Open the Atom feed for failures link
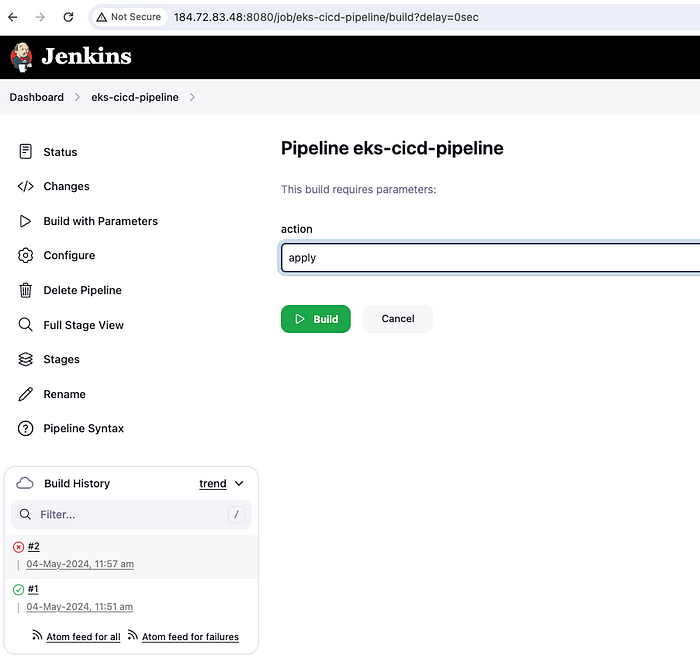The image size is (700, 662). 190,637
